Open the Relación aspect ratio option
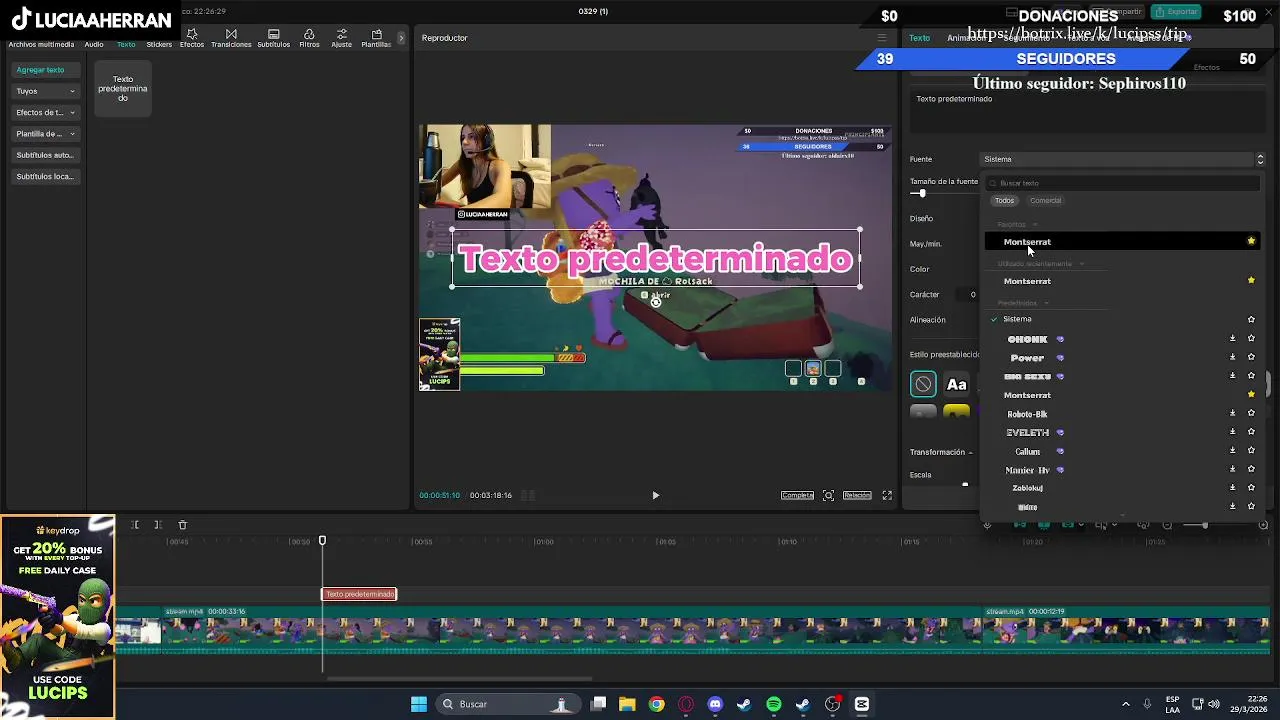This screenshot has width=1280, height=720. 857,495
